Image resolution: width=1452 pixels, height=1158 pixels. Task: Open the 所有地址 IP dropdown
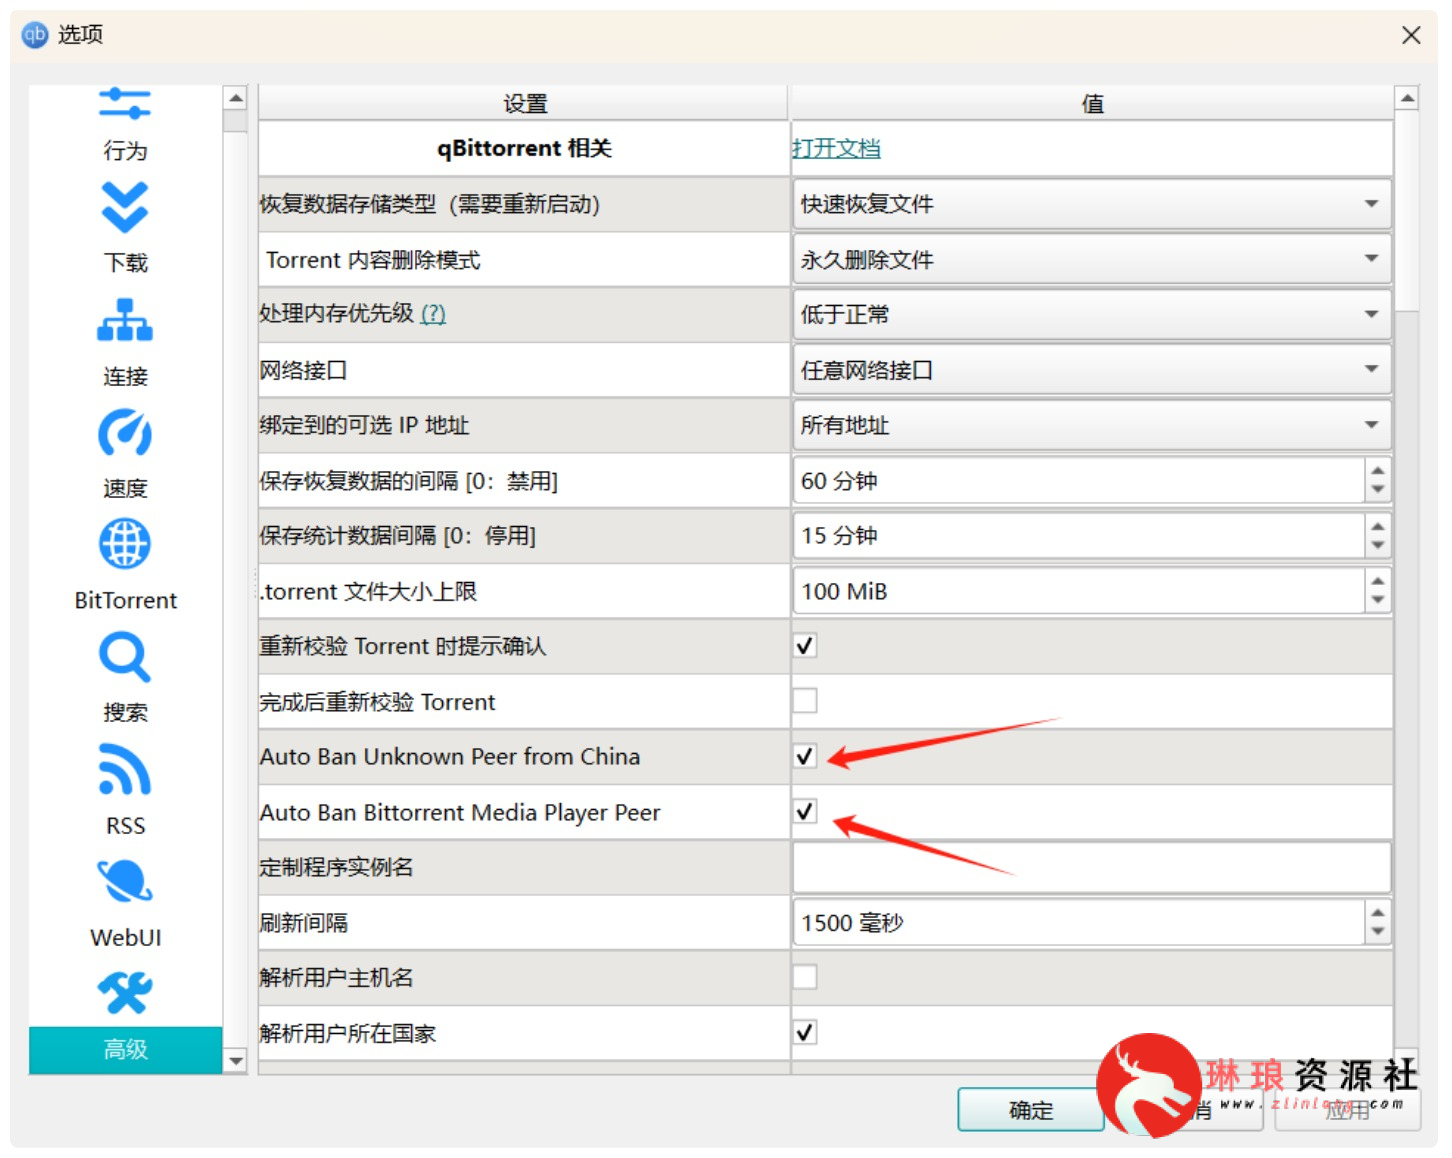[1092, 425]
